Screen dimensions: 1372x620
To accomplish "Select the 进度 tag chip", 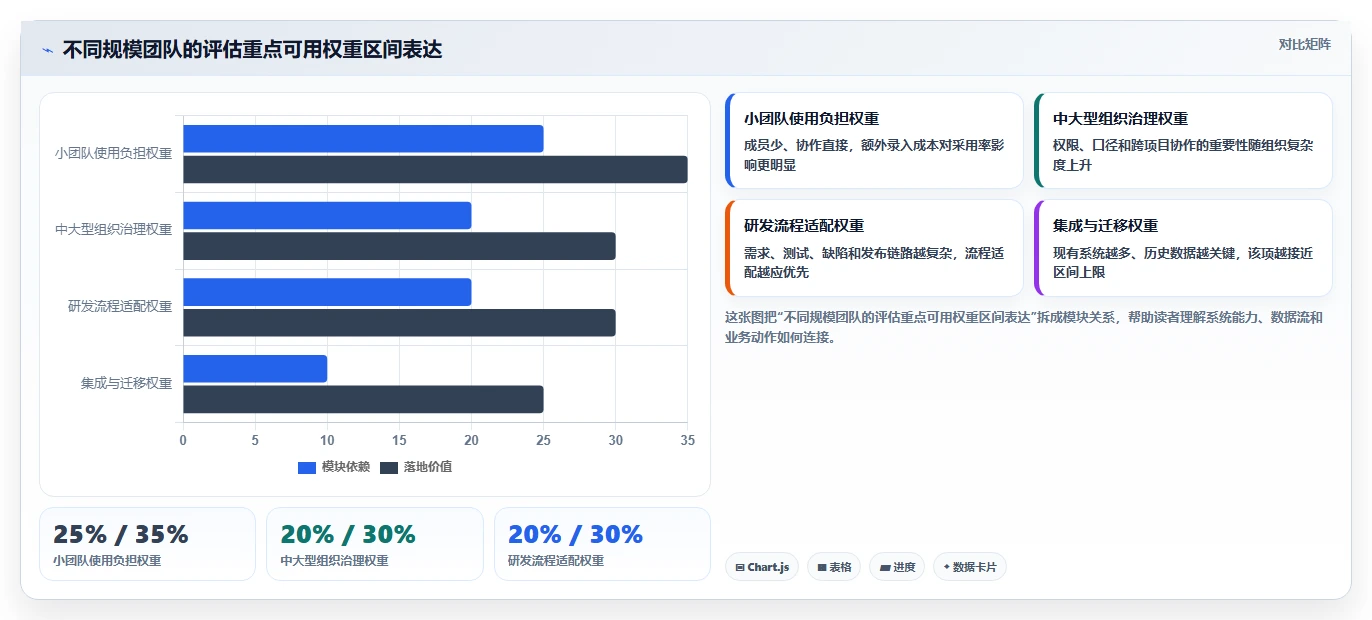I will (897, 567).
